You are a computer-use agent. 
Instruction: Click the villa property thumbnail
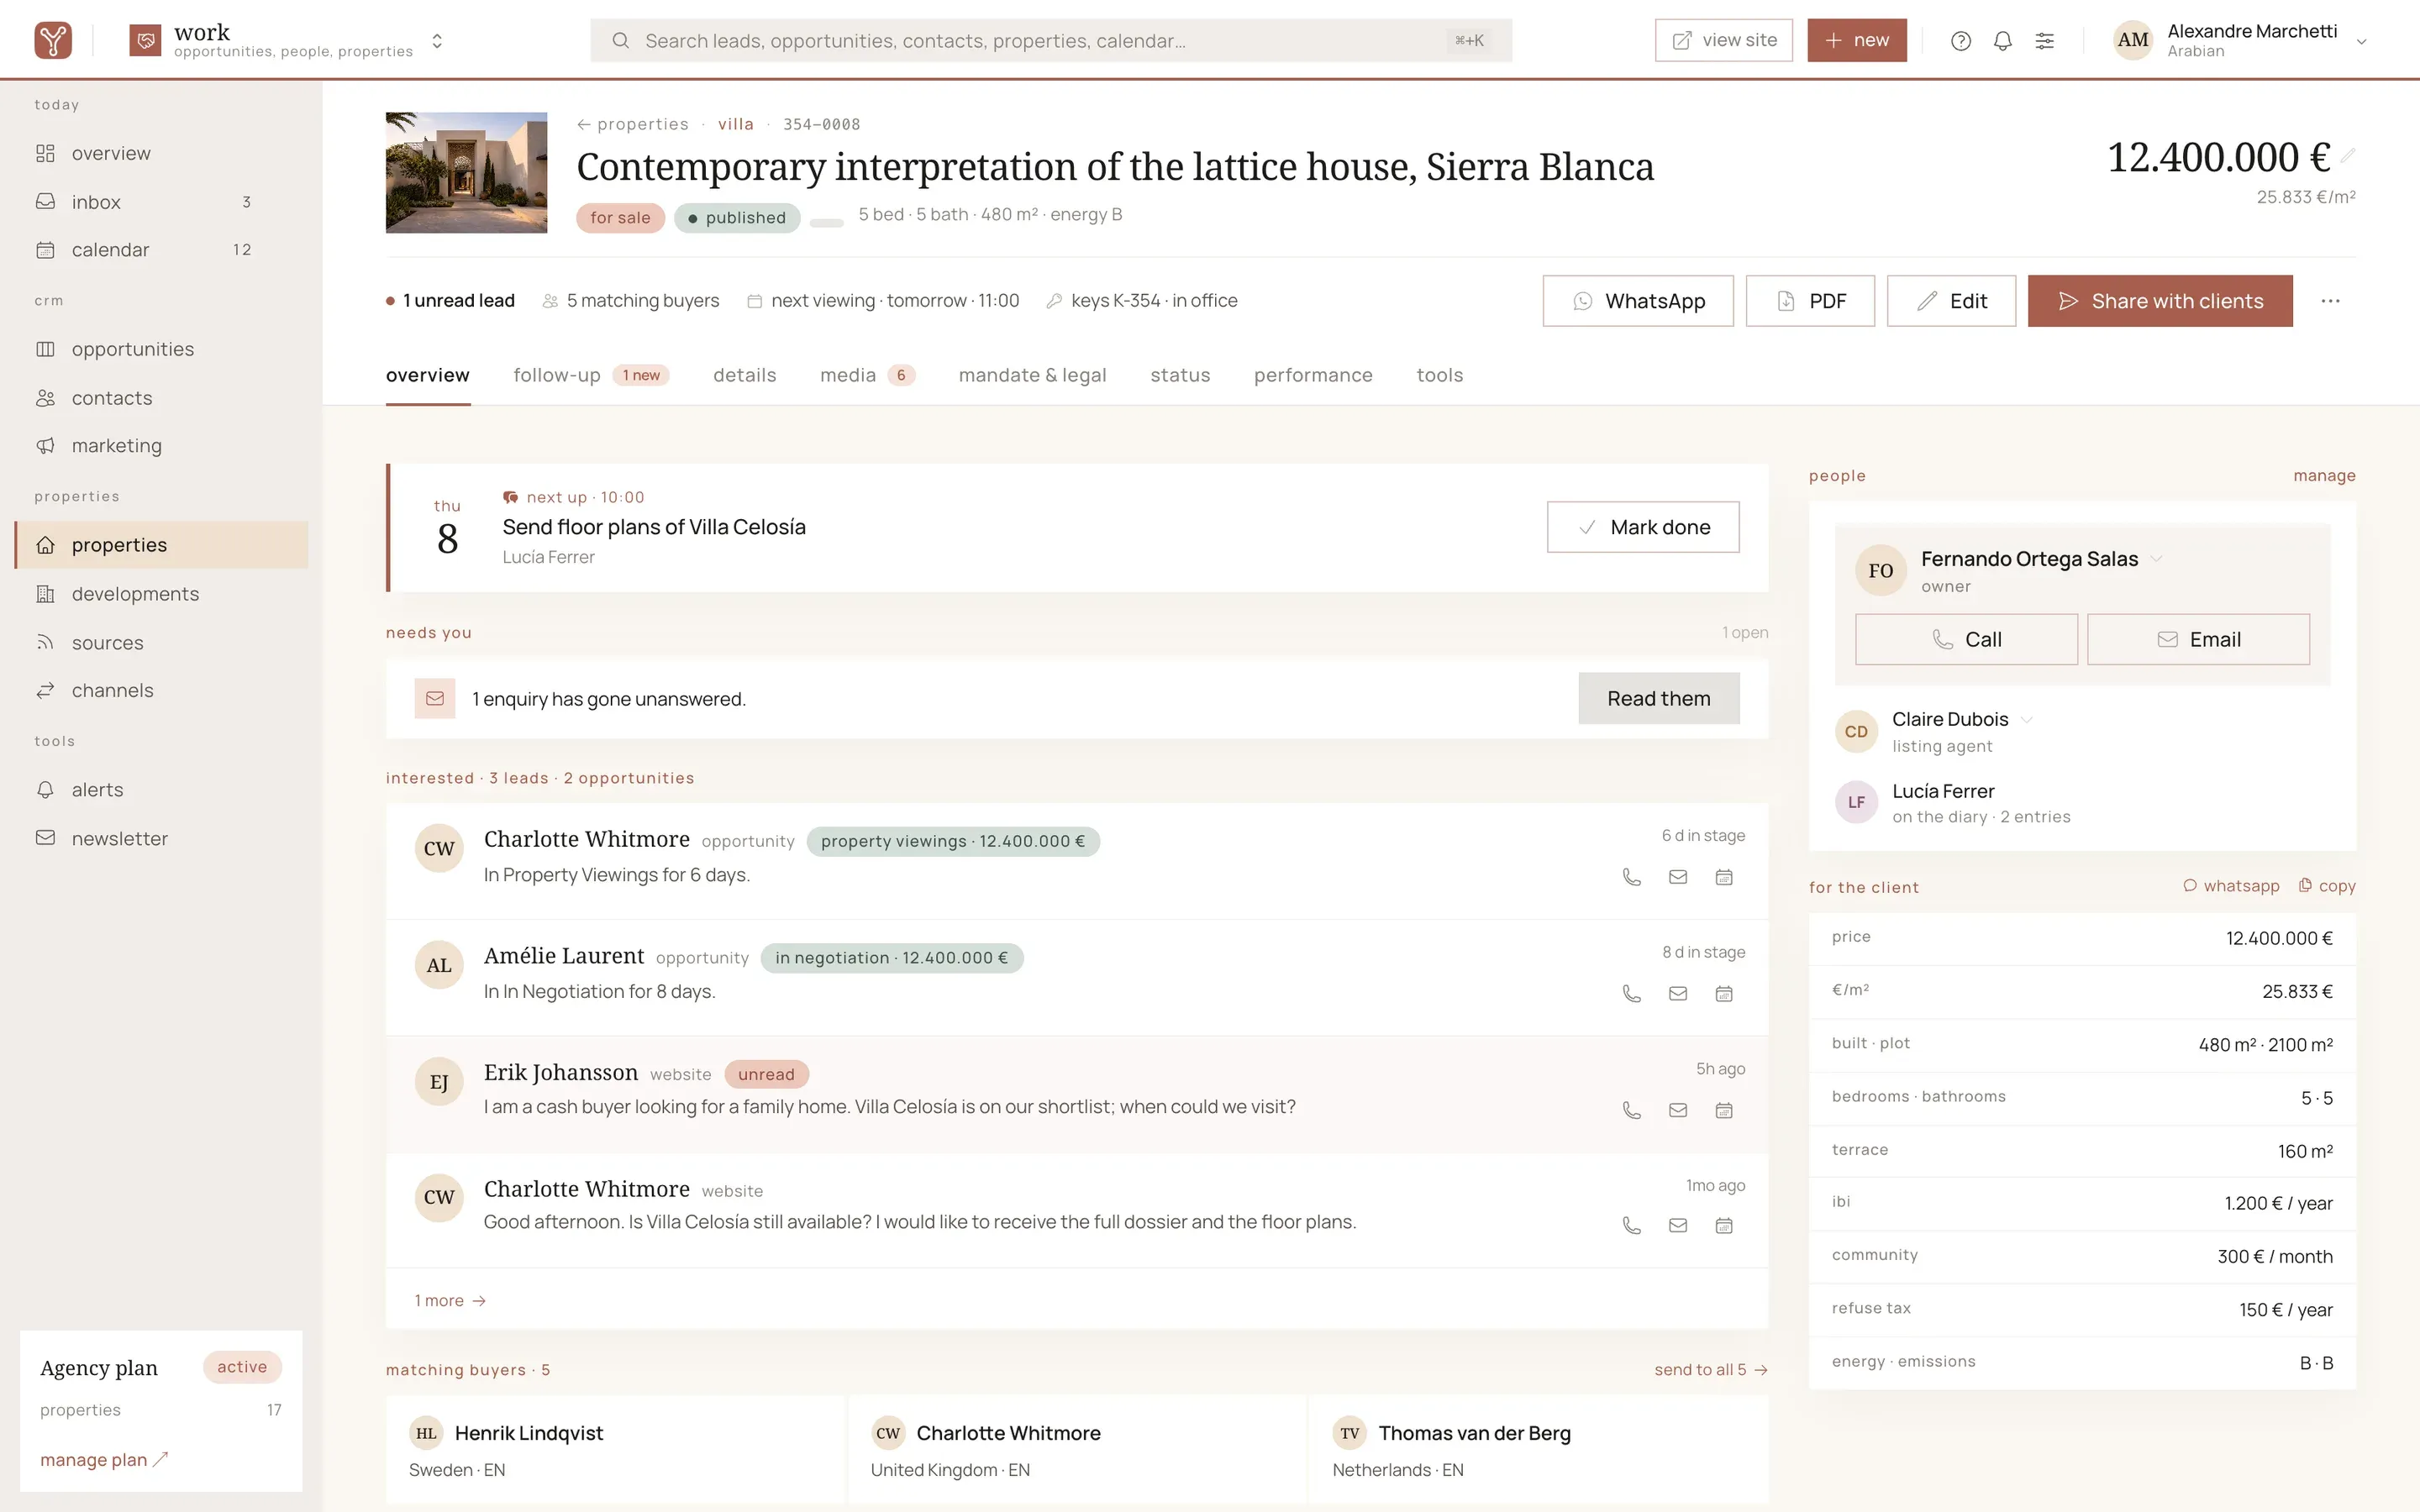466,173
